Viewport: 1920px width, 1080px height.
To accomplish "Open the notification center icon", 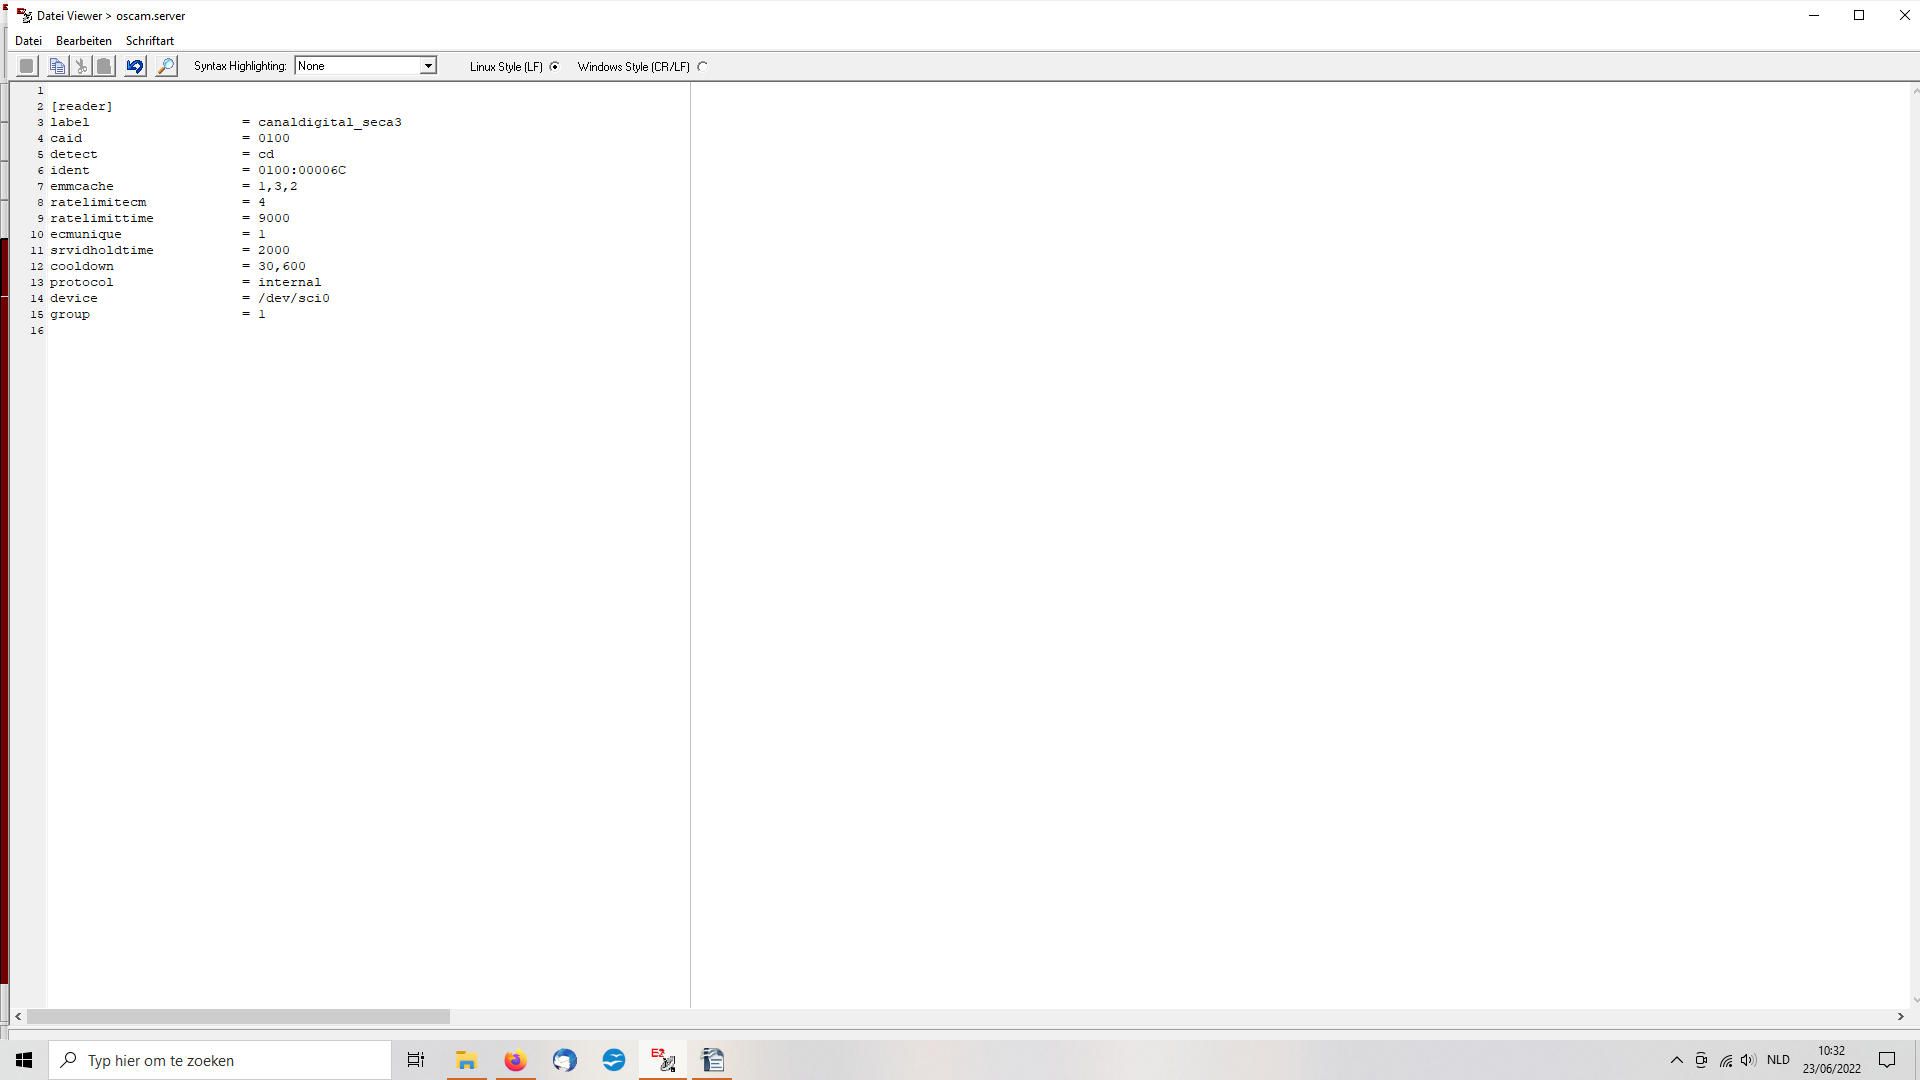I will click(x=1887, y=1060).
